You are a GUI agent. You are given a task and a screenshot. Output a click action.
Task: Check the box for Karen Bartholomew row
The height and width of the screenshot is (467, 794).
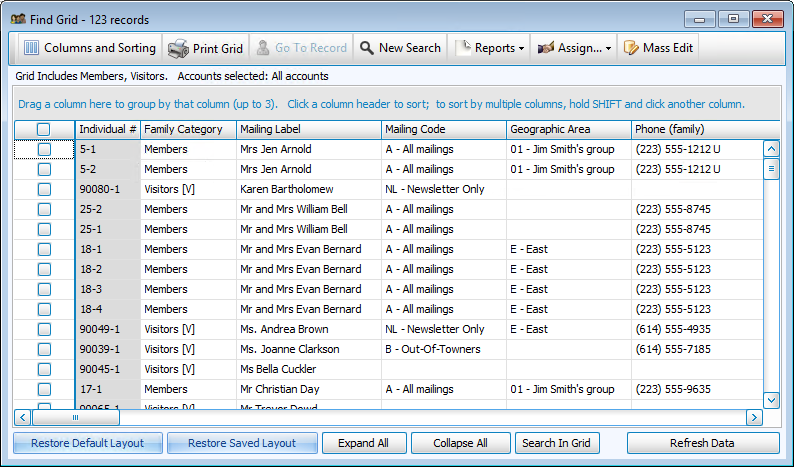click(x=44, y=189)
